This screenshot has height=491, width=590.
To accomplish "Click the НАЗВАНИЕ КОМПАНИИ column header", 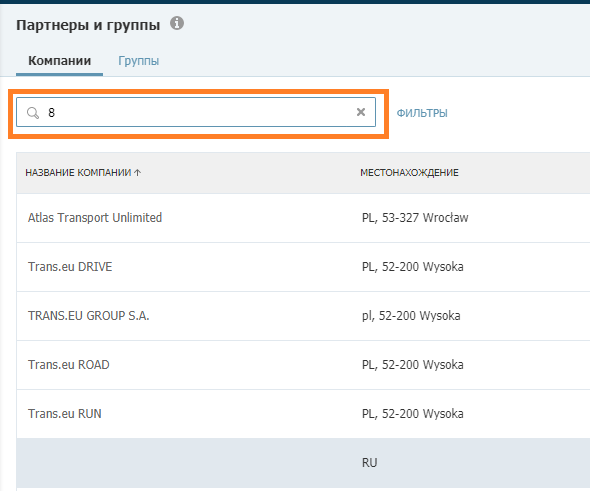I will (x=78, y=173).
